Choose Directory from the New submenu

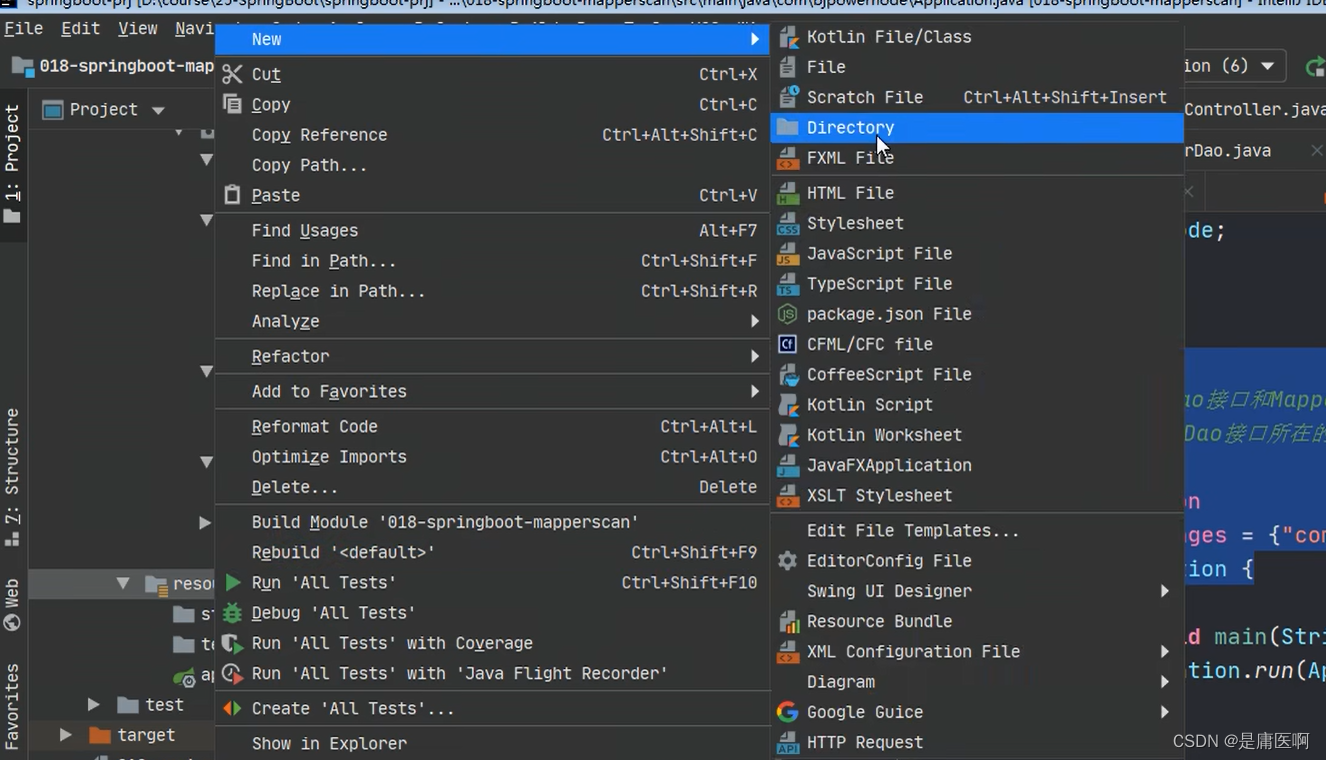tap(977, 127)
